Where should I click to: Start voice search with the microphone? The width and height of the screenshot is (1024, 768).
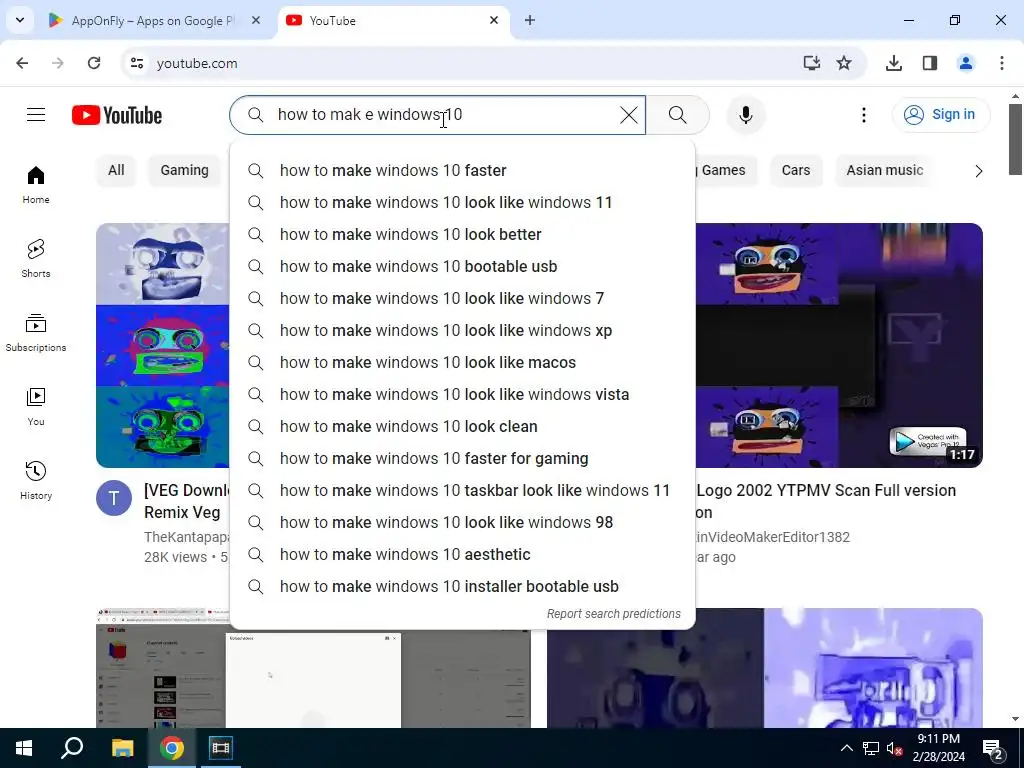pos(745,115)
